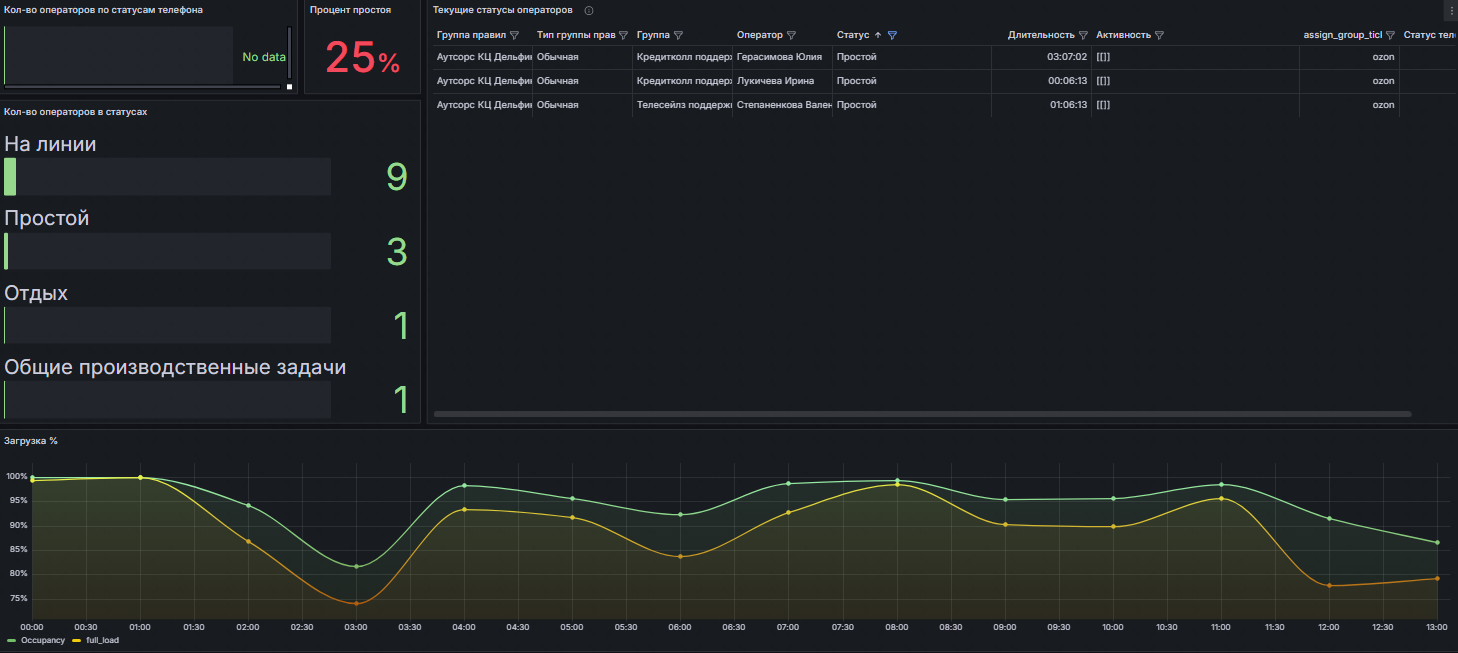This screenshot has height=653, width=1458.
Task: Sort table by Длительность column header
Action: (x=1041, y=35)
